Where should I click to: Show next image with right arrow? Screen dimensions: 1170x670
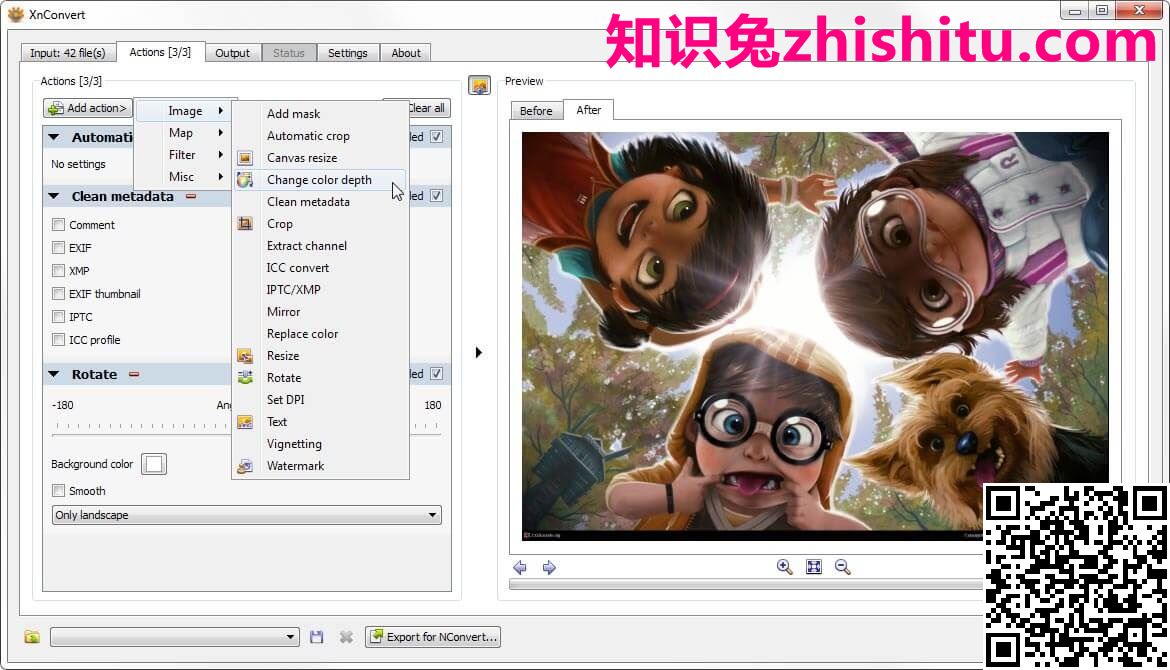coord(549,568)
